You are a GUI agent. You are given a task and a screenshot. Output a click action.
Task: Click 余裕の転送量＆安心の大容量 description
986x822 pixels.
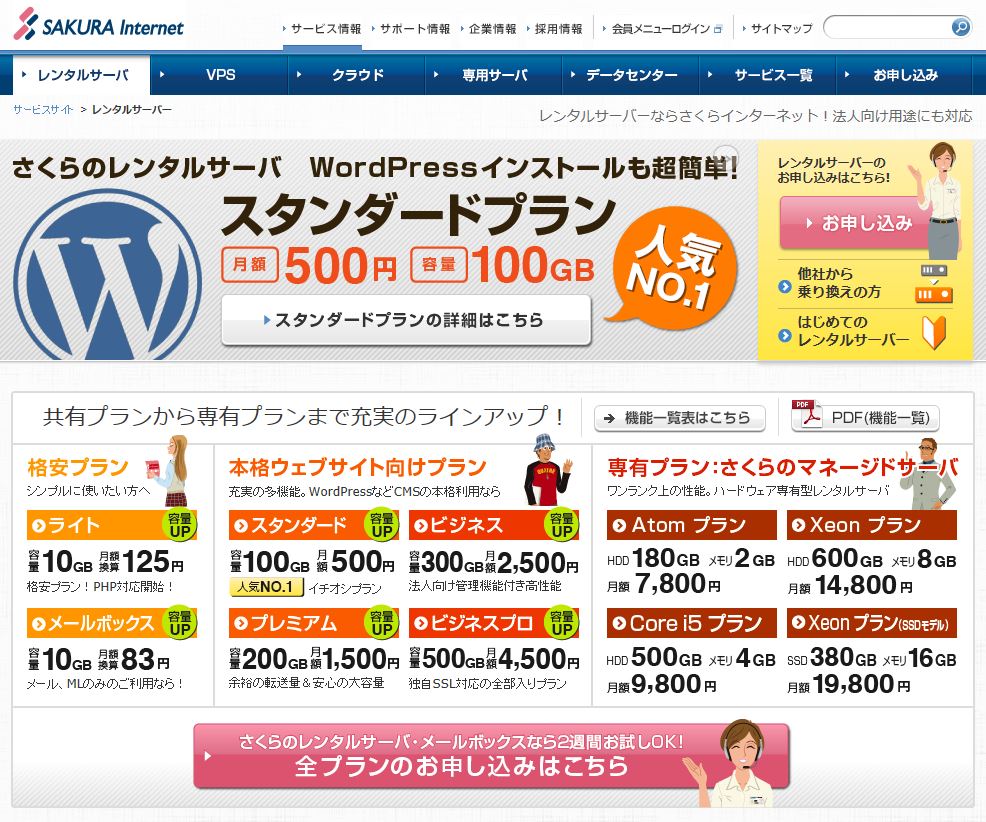tap(306, 683)
